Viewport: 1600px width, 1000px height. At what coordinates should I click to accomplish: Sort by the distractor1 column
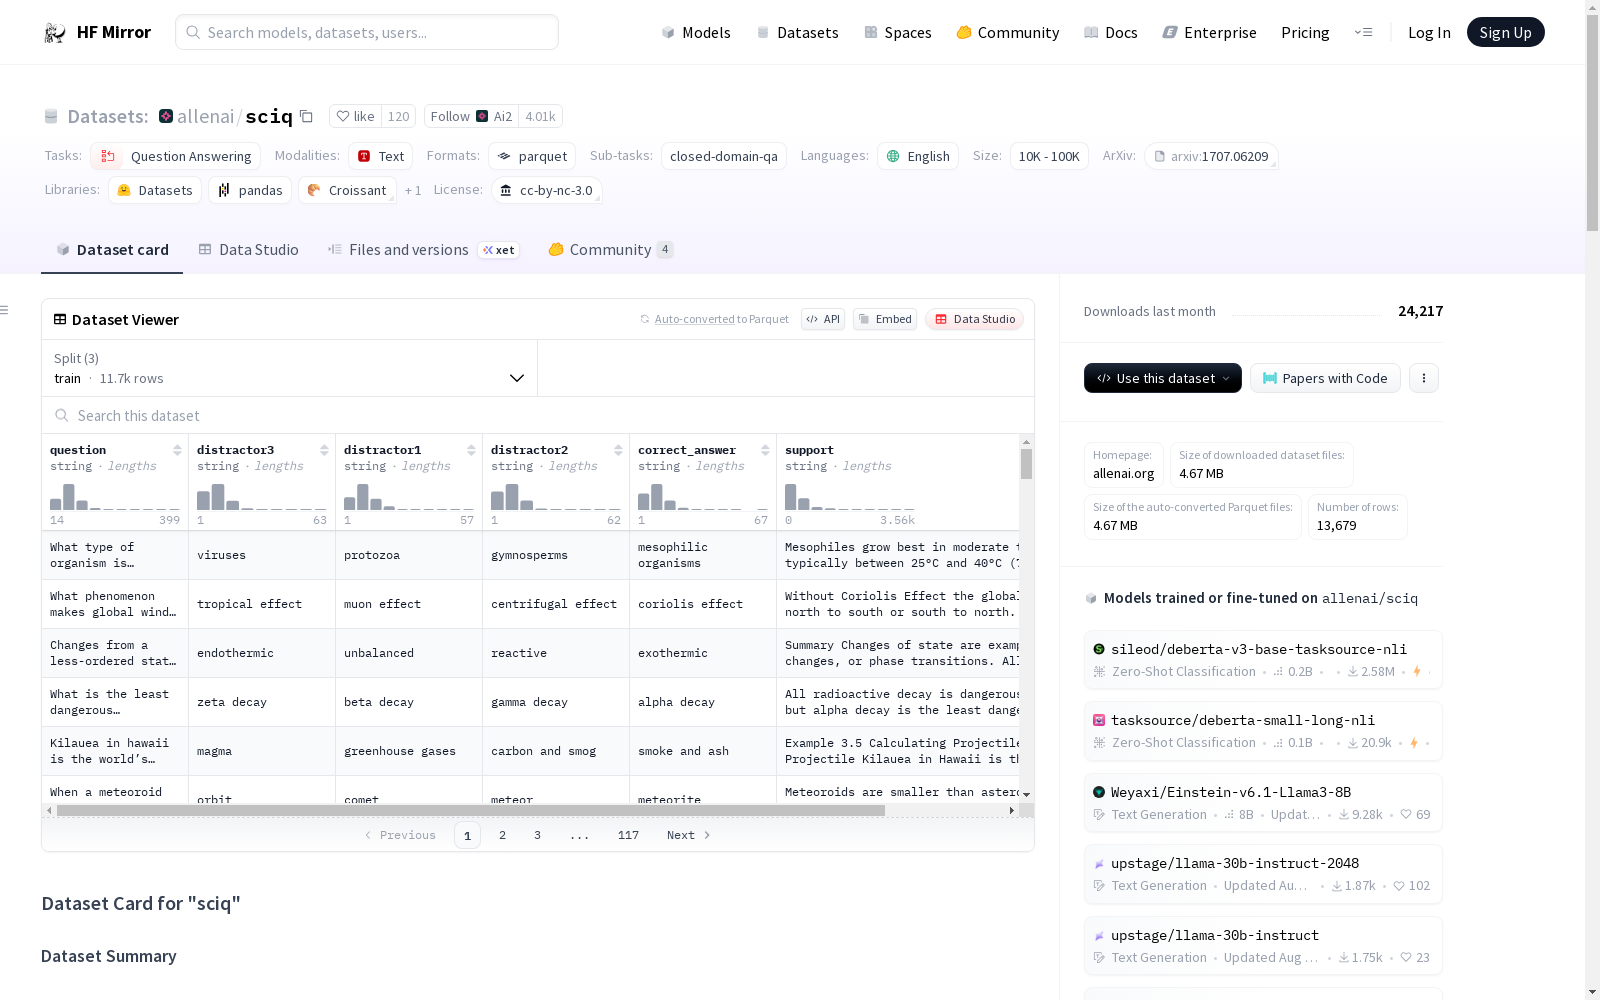click(x=471, y=450)
